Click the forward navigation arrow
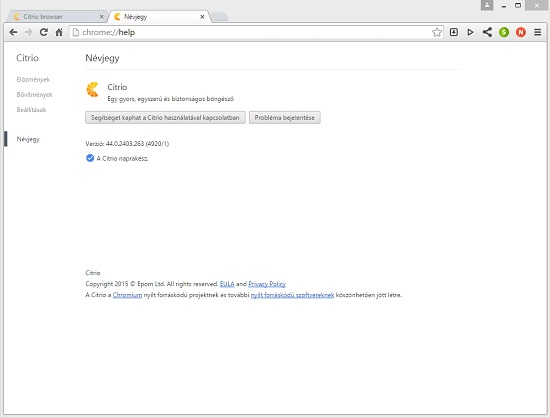 click(28, 32)
